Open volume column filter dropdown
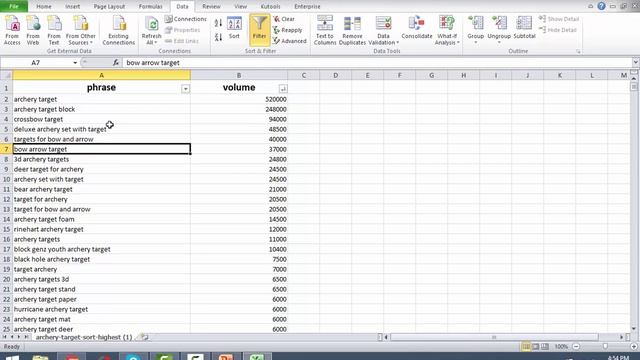This screenshot has height=360, width=640. tap(283, 89)
